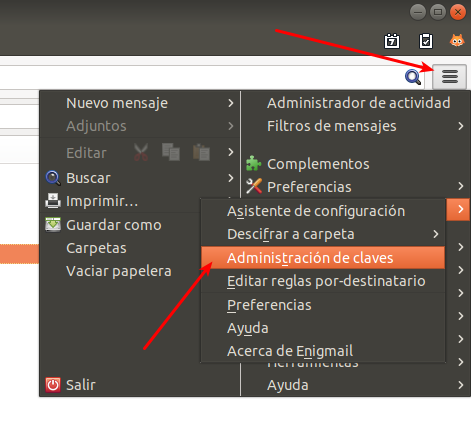The width and height of the screenshot is (471, 441).
Task: Click the orange fox icon
Action: tap(457, 41)
